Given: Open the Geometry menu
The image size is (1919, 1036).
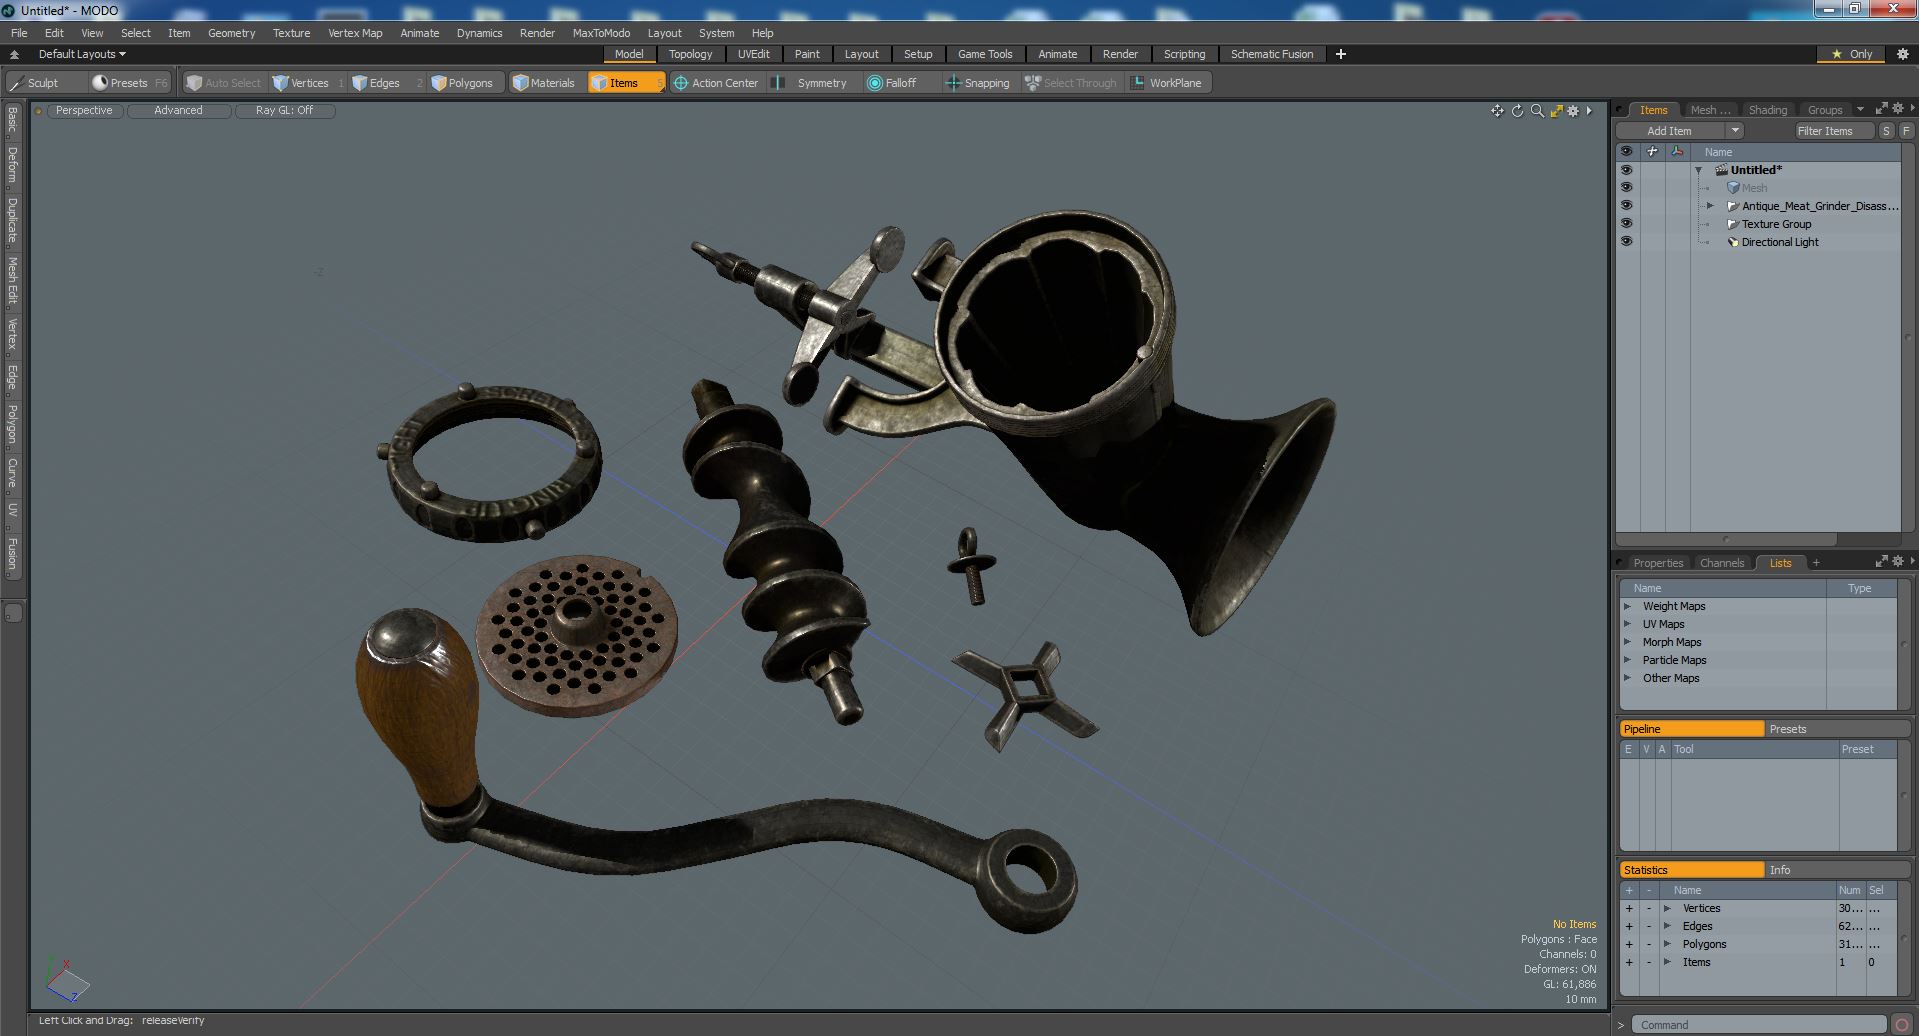Looking at the screenshot, I should (231, 33).
